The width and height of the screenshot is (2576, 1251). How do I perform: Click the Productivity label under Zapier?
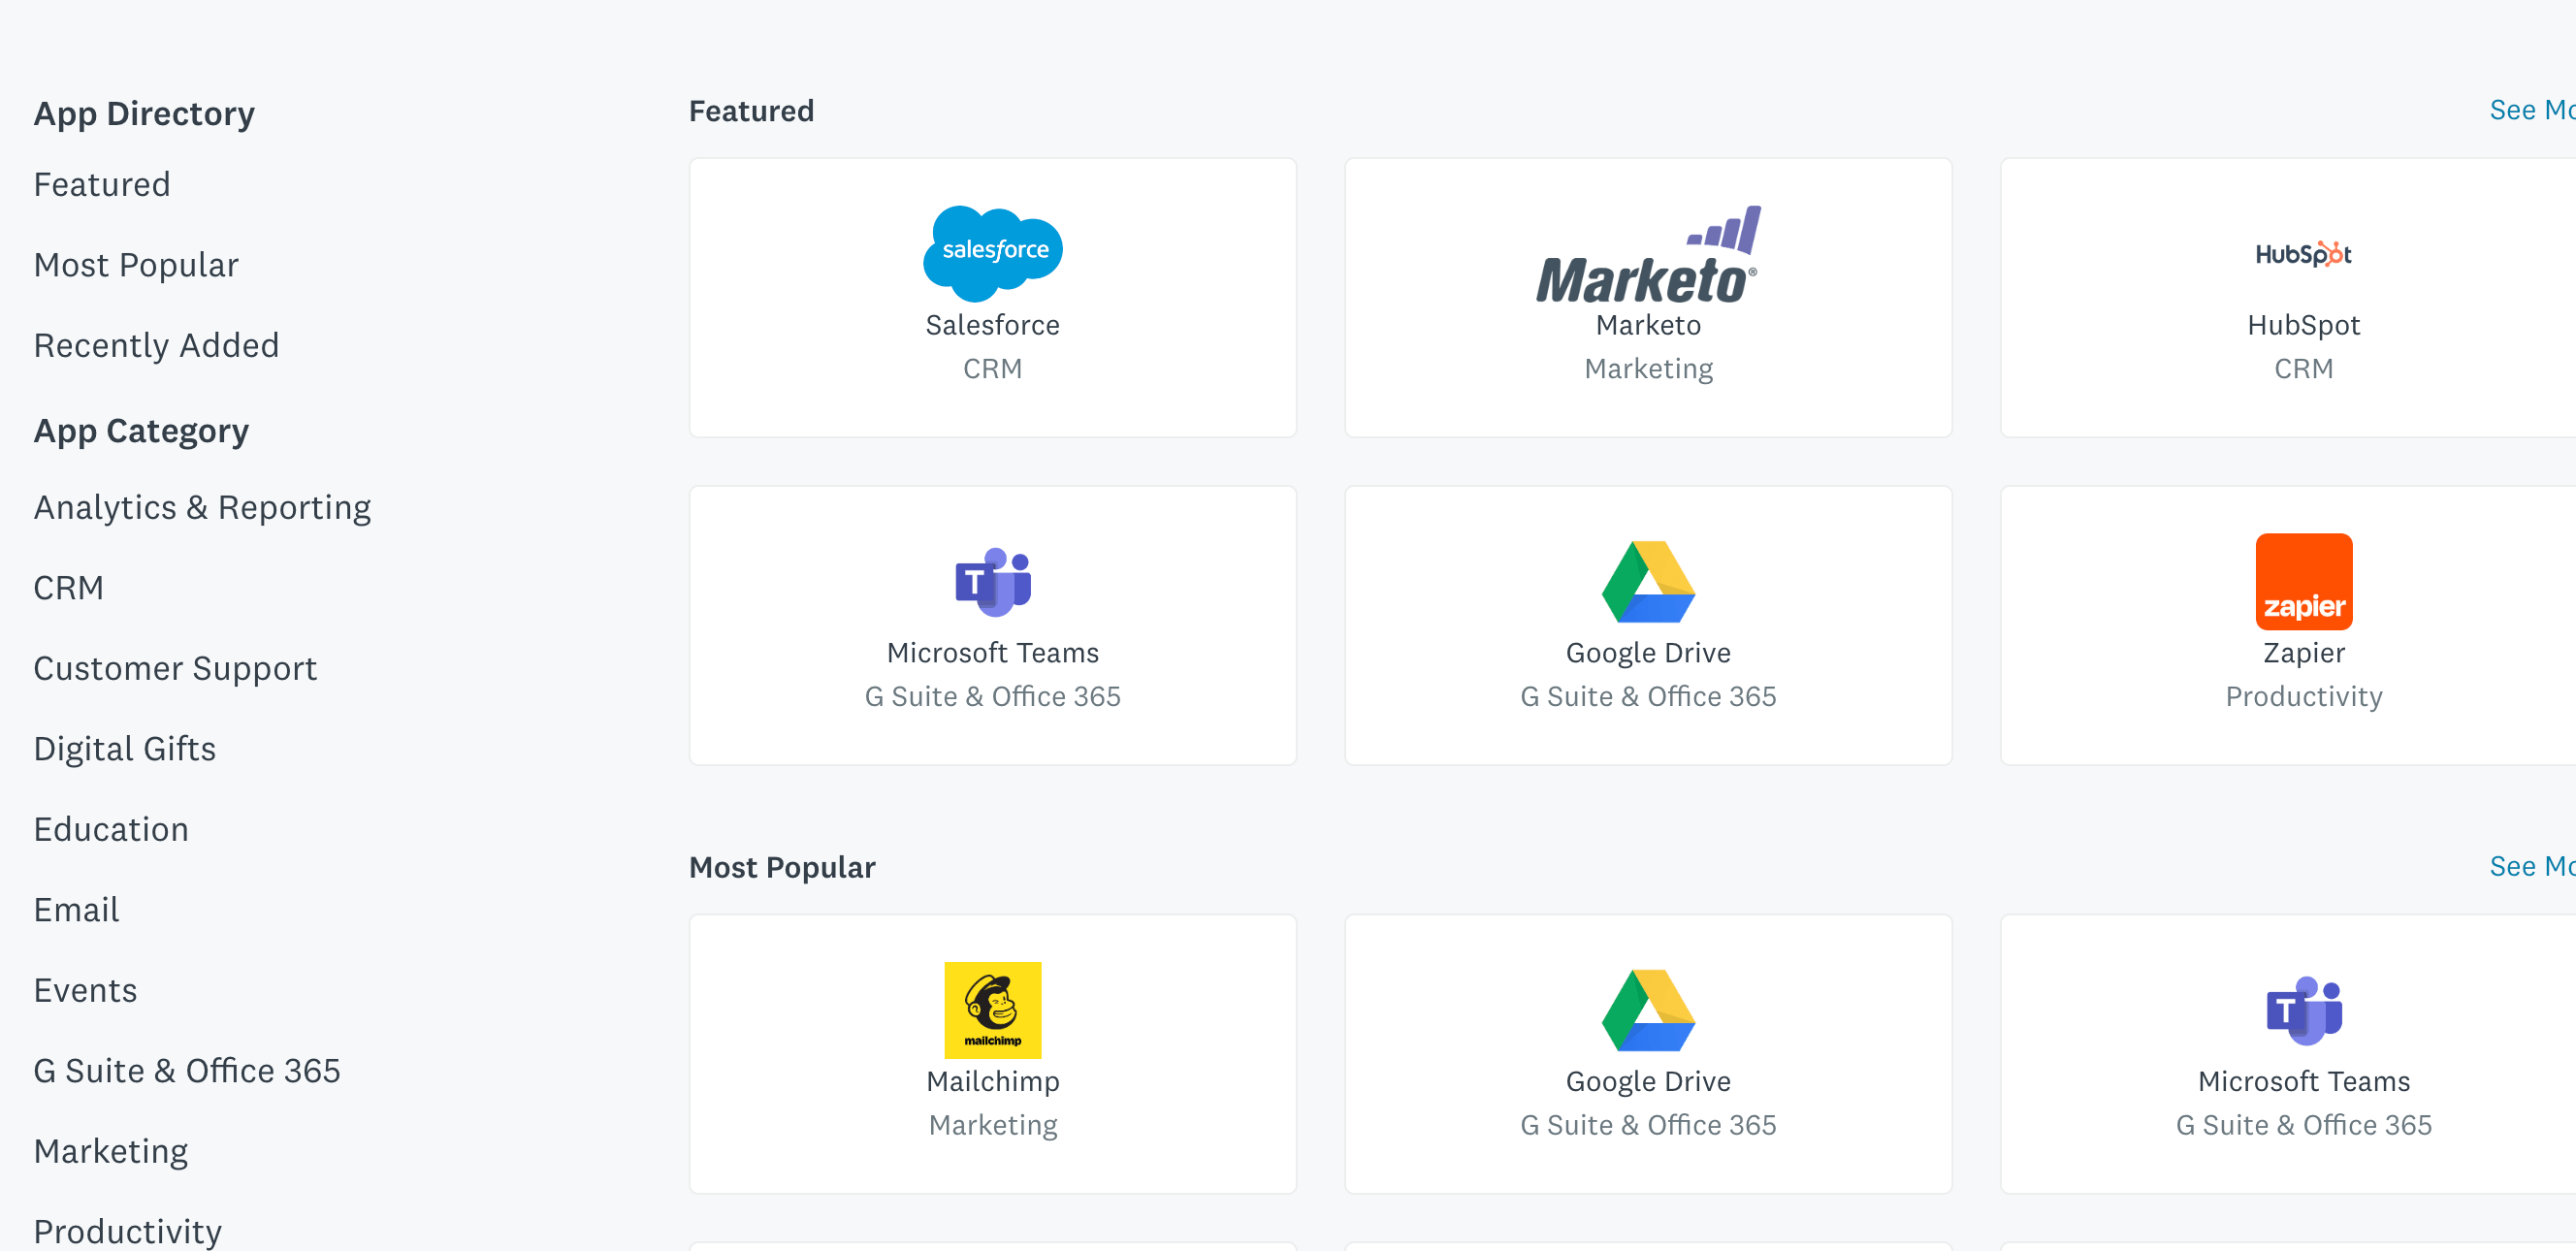[x=2303, y=697]
